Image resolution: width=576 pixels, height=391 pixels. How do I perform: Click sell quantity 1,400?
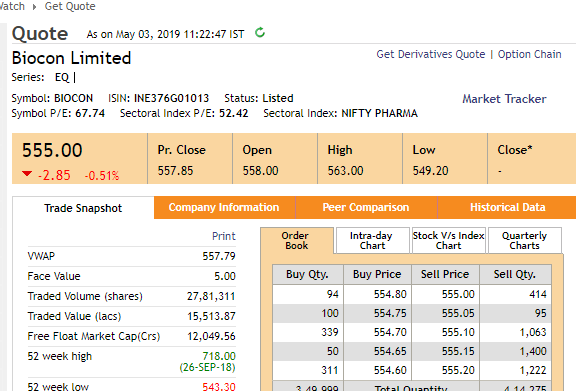pyautogui.click(x=533, y=351)
